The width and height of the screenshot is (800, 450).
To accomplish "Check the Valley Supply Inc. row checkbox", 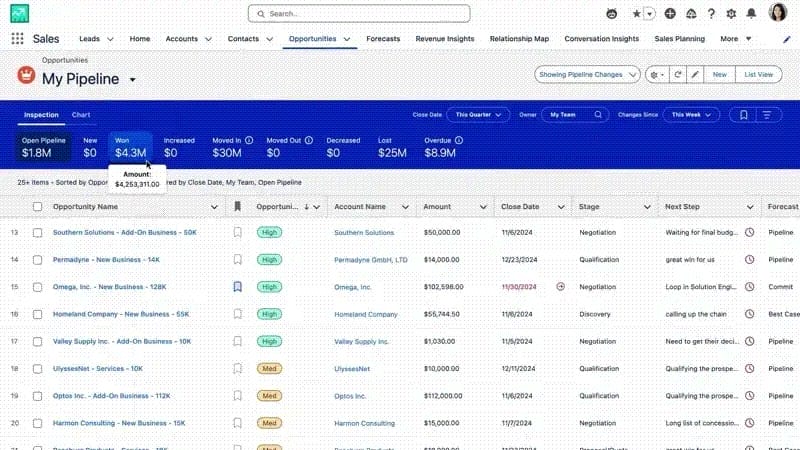I will [37, 341].
